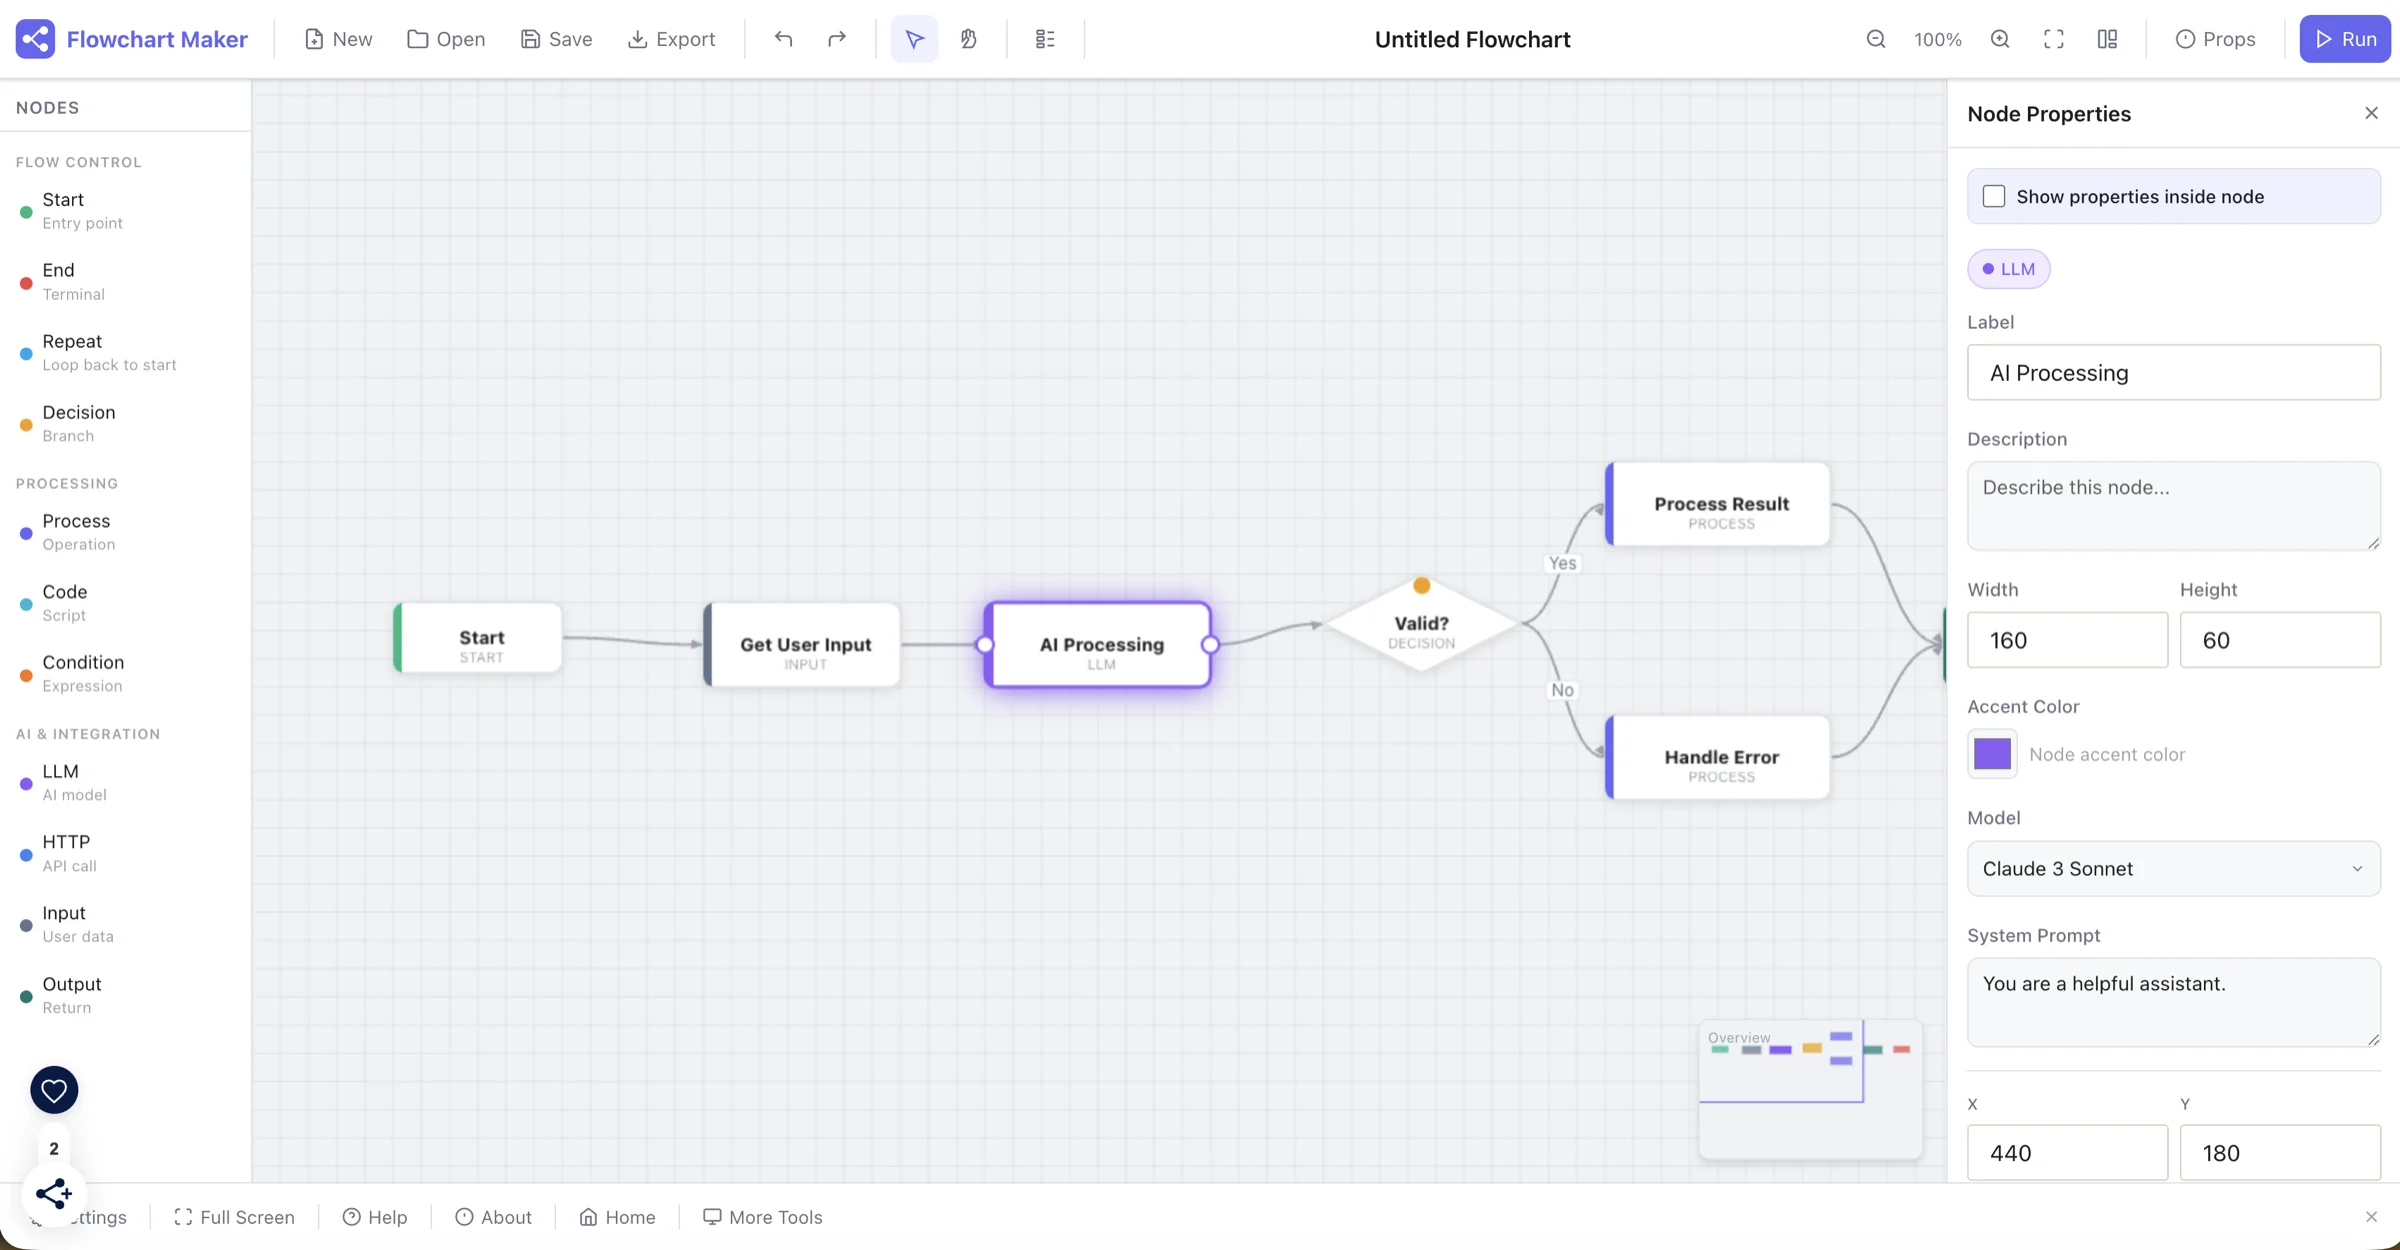Save the current flowchart
The height and width of the screenshot is (1250, 2400).
(x=556, y=39)
